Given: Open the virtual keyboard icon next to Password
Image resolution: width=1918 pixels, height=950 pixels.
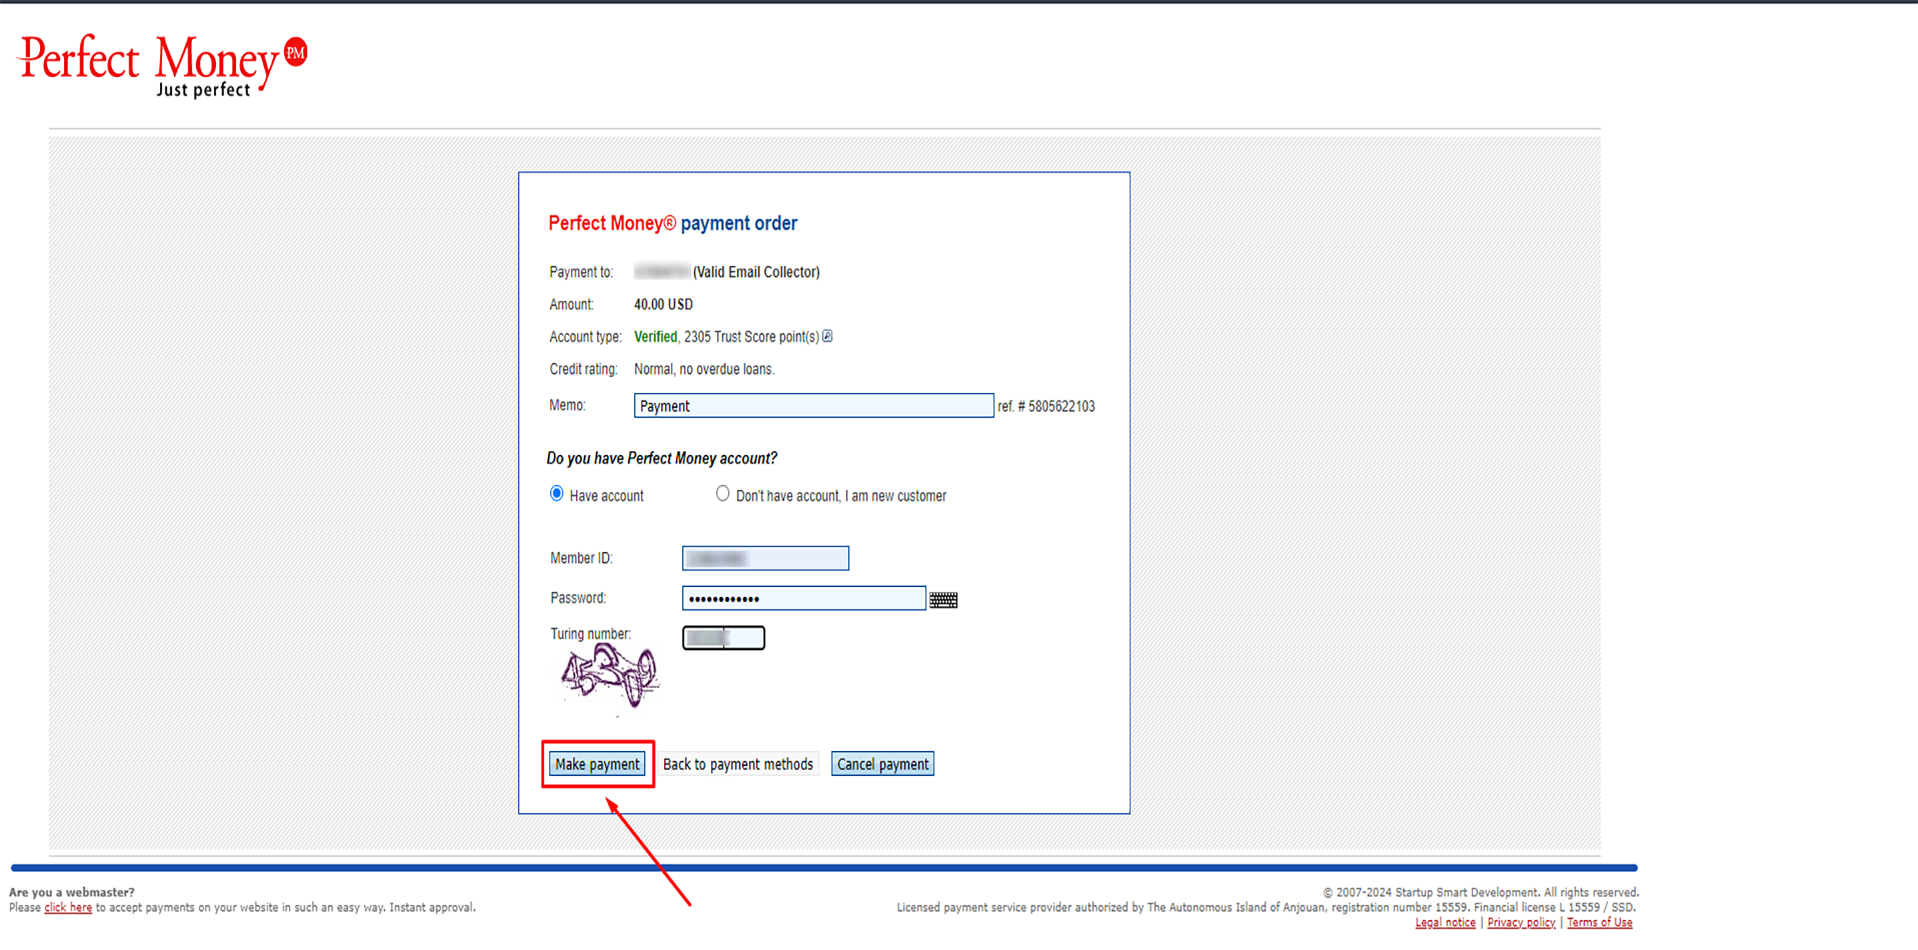Looking at the screenshot, I should (x=943, y=600).
